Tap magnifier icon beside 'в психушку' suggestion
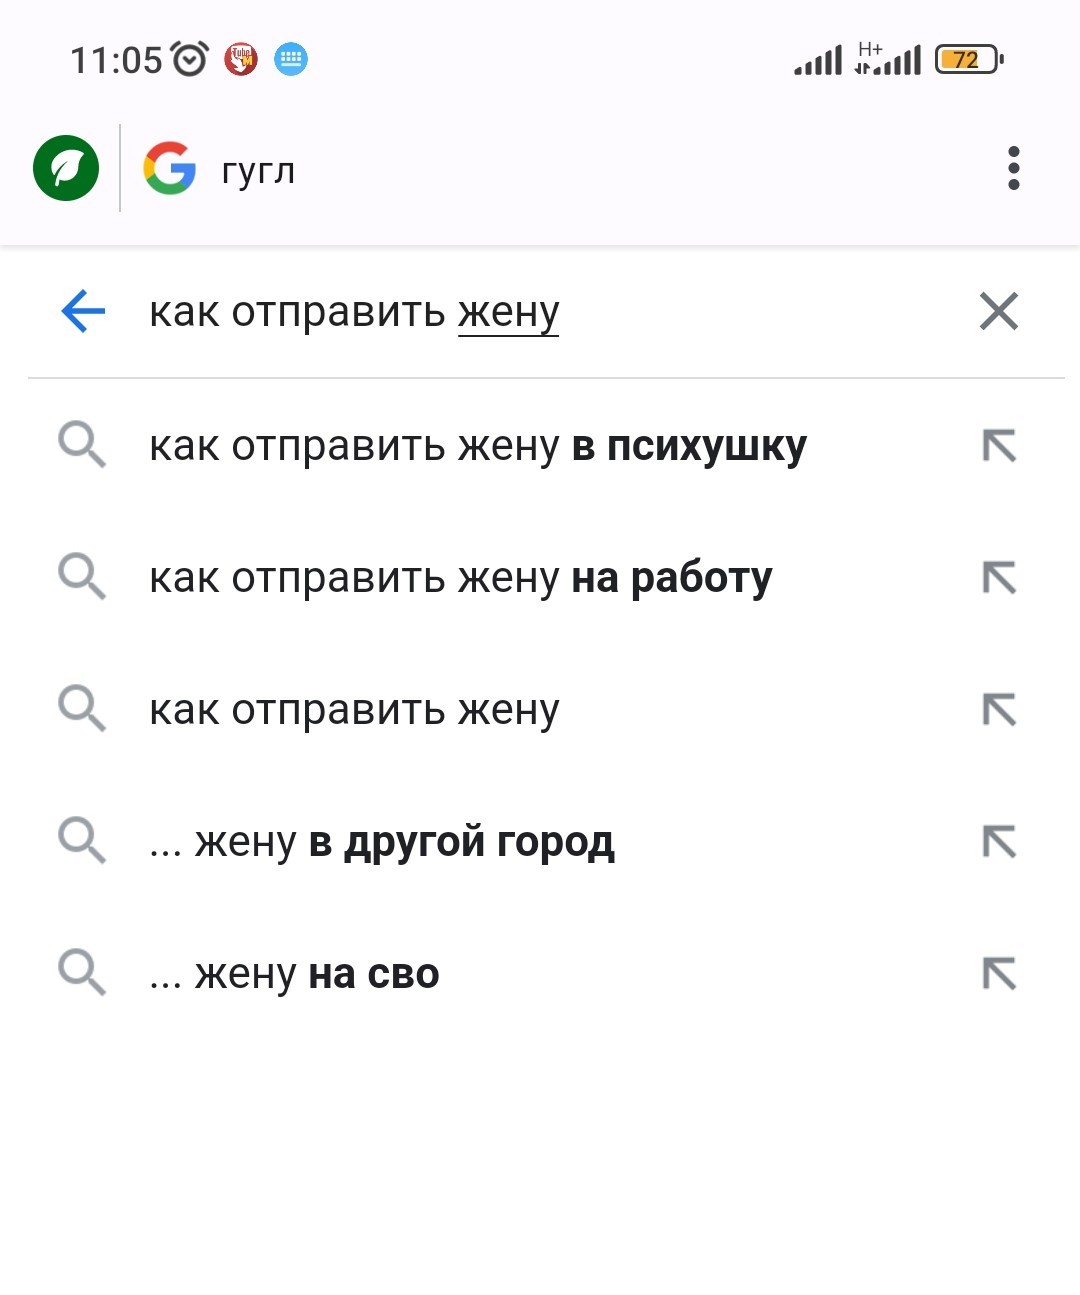 pos(81,445)
